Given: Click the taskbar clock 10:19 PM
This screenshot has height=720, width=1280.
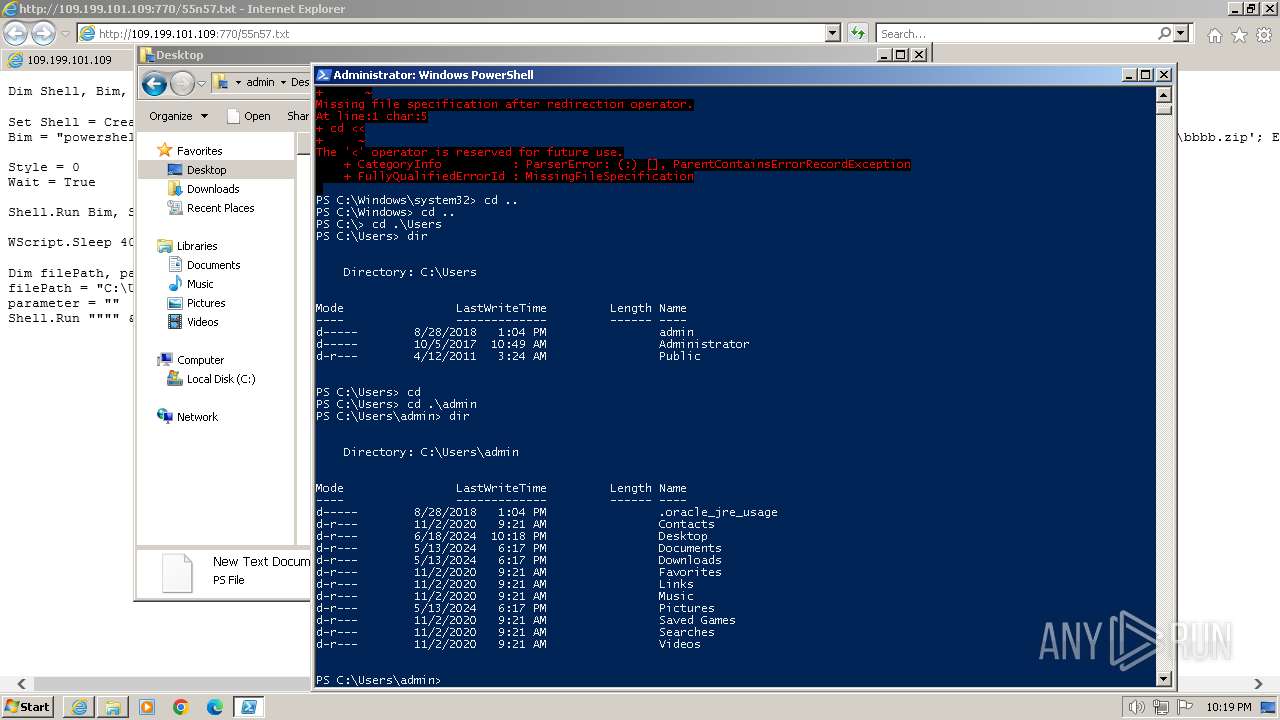Looking at the screenshot, I should pyautogui.click(x=1229, y=707).
